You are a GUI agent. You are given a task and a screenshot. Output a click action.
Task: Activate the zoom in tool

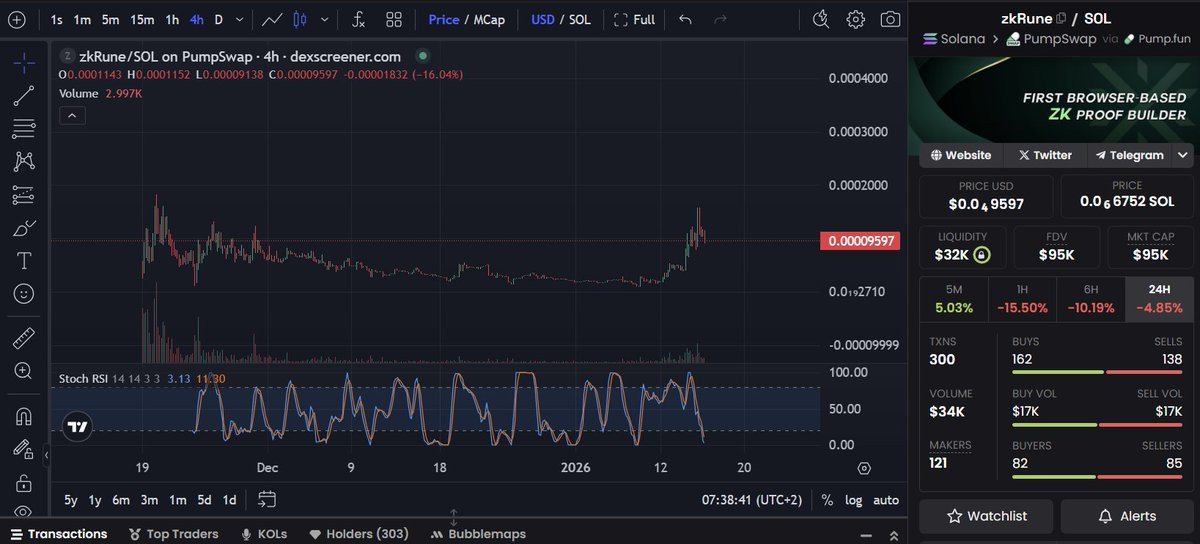point(24,371)
